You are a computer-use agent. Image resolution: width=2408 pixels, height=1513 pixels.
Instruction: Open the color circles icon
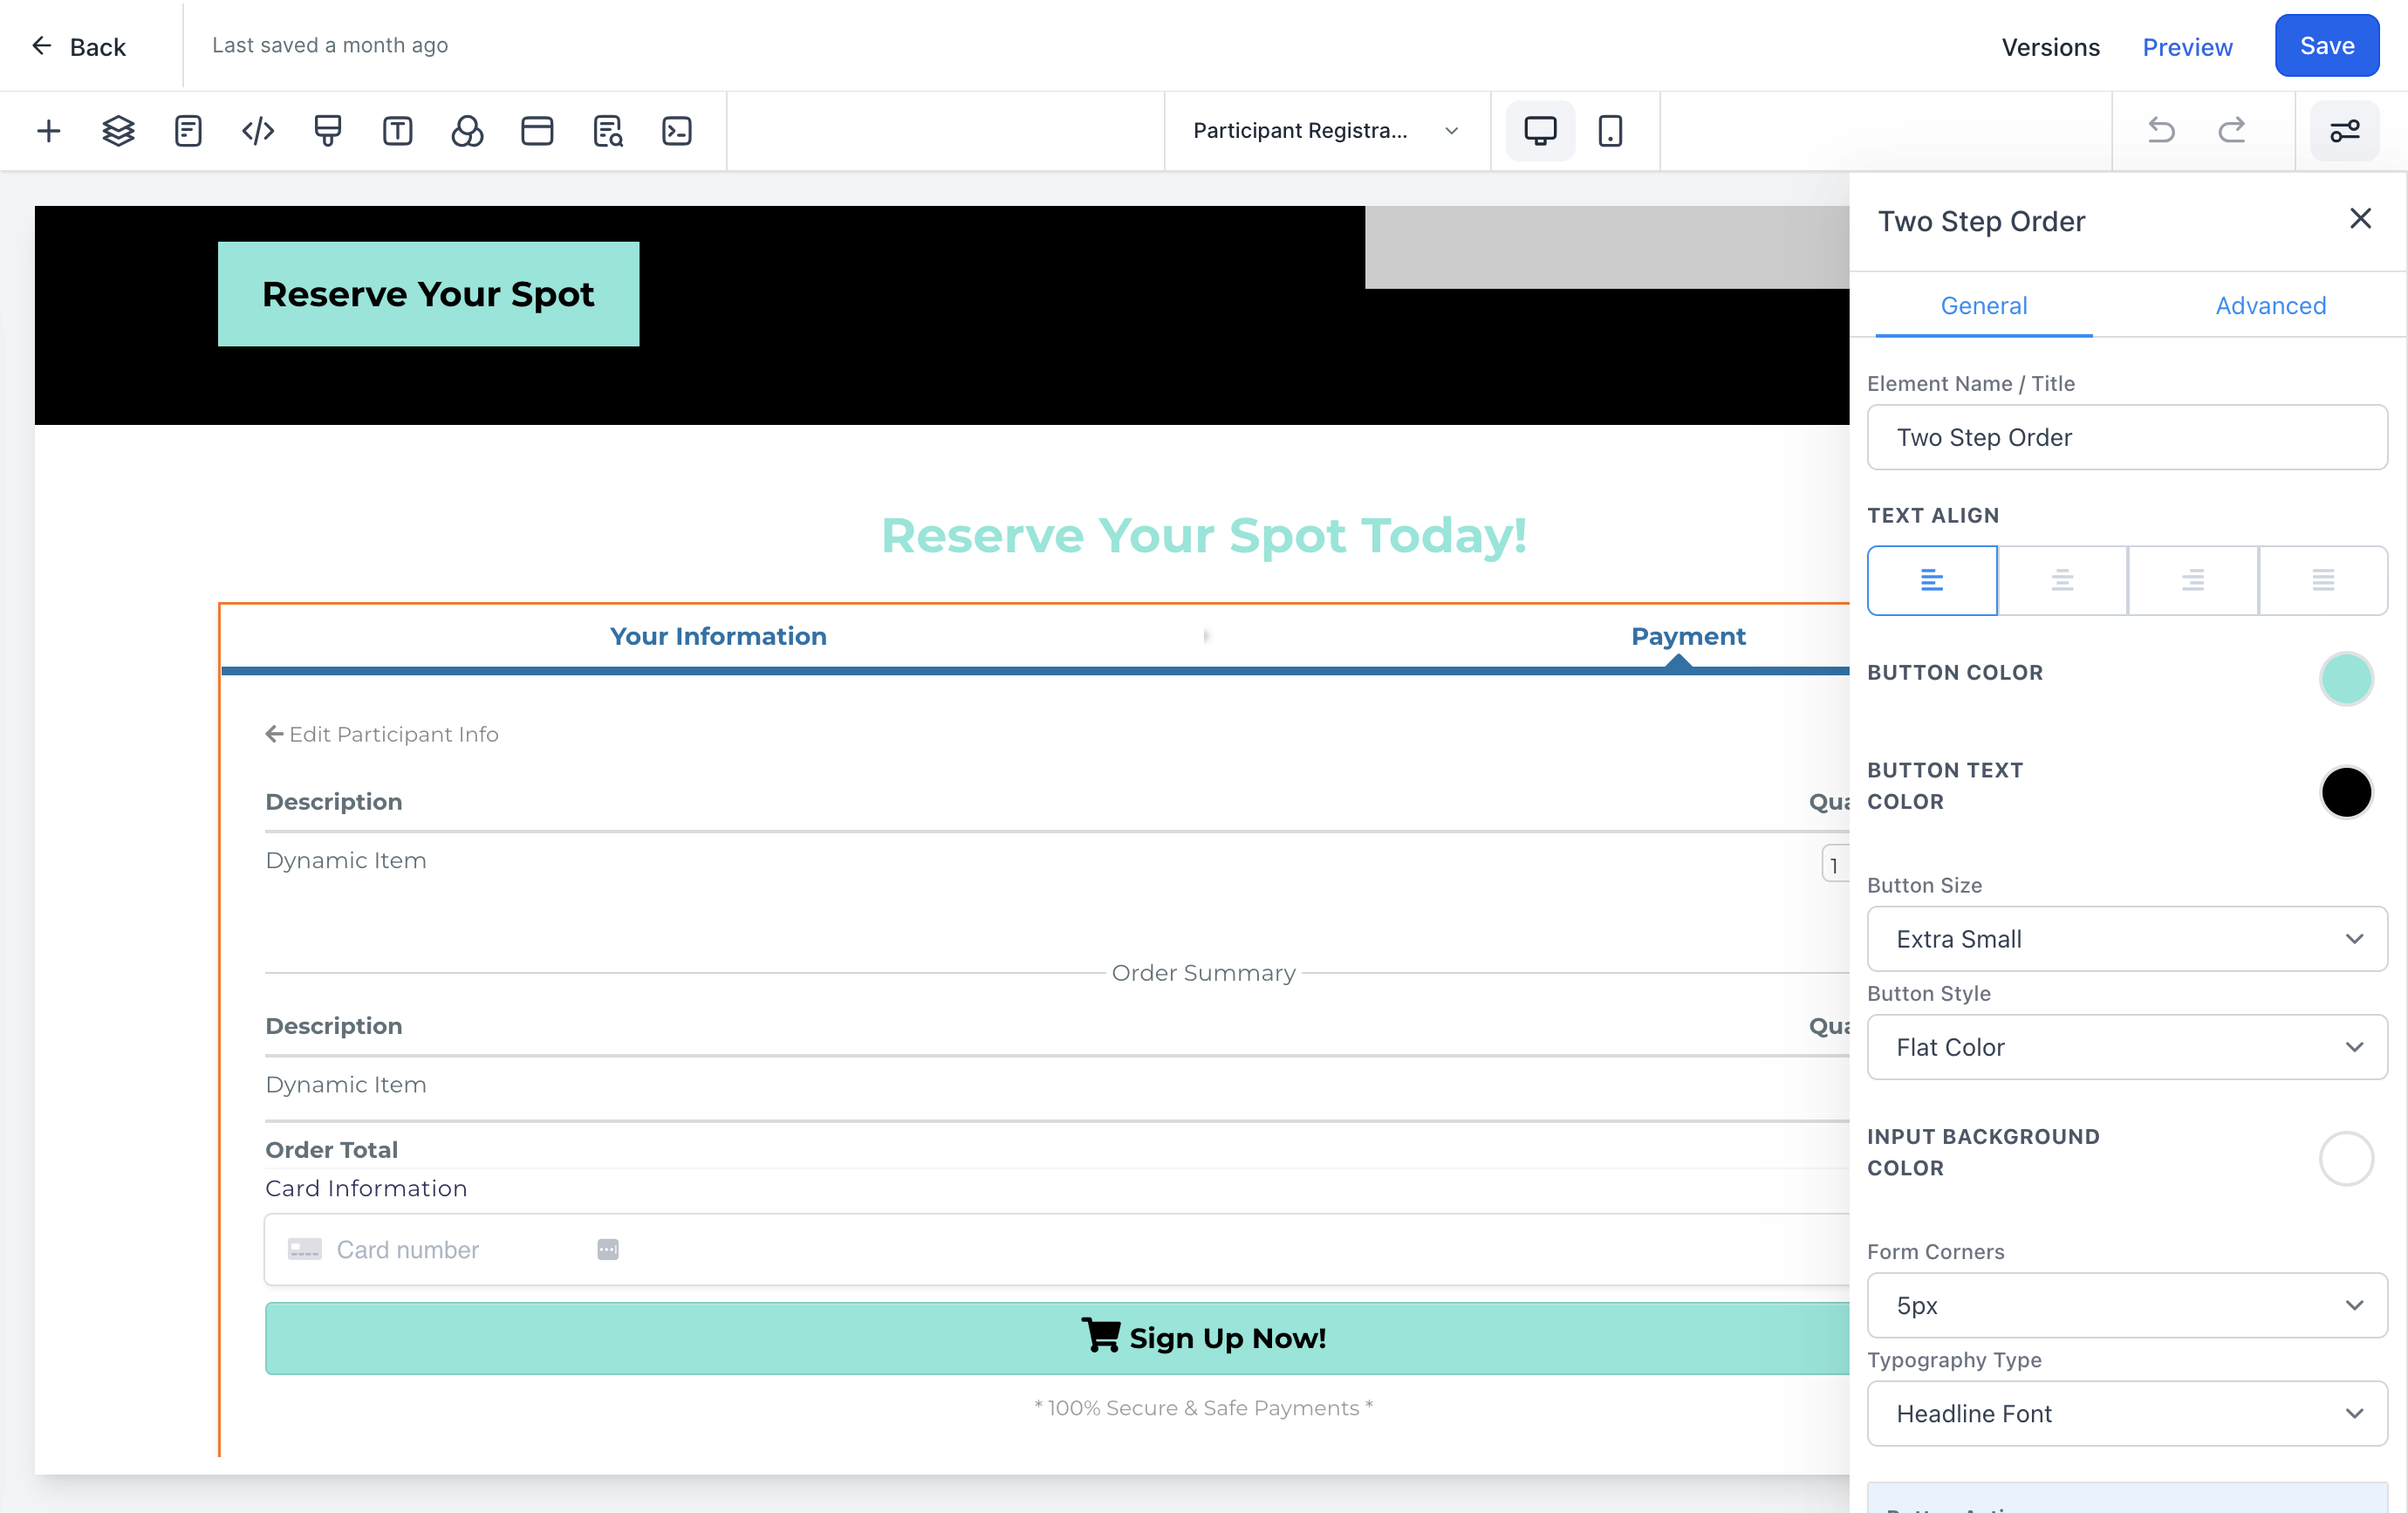pyautogui.click(x=467, y=131)
